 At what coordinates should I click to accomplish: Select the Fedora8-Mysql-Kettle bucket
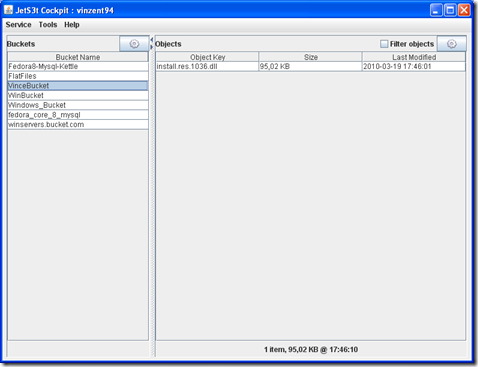click(78, 66)
